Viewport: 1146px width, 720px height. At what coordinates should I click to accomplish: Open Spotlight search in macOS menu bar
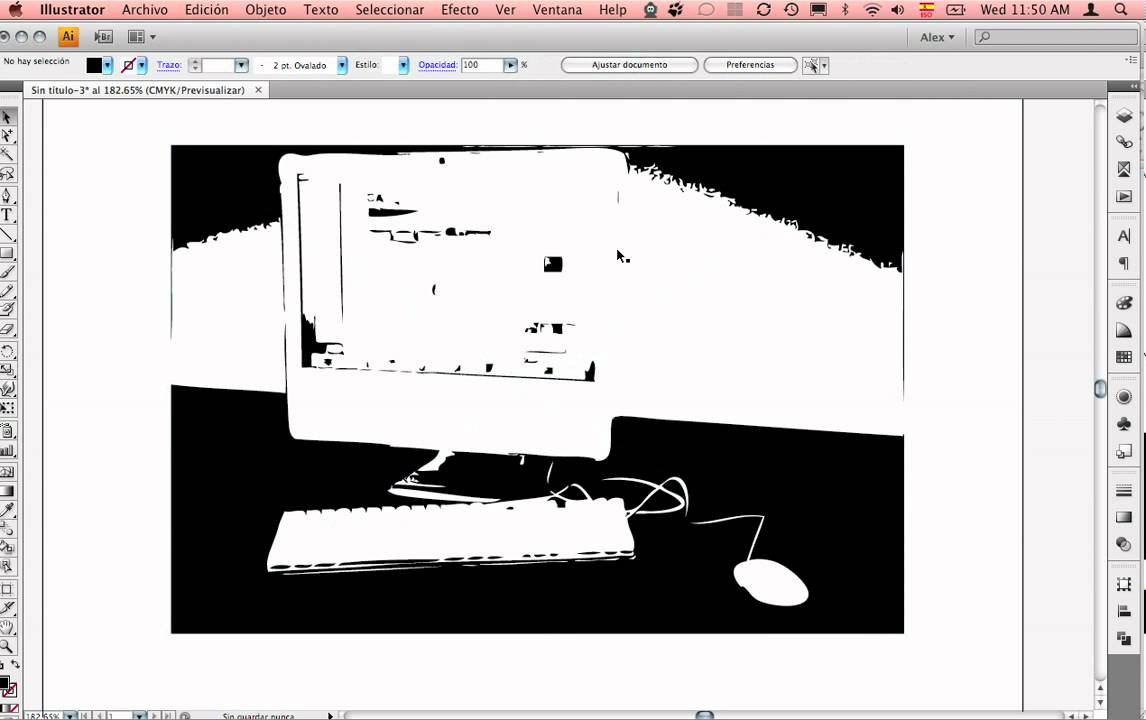tap(1120, 10)
